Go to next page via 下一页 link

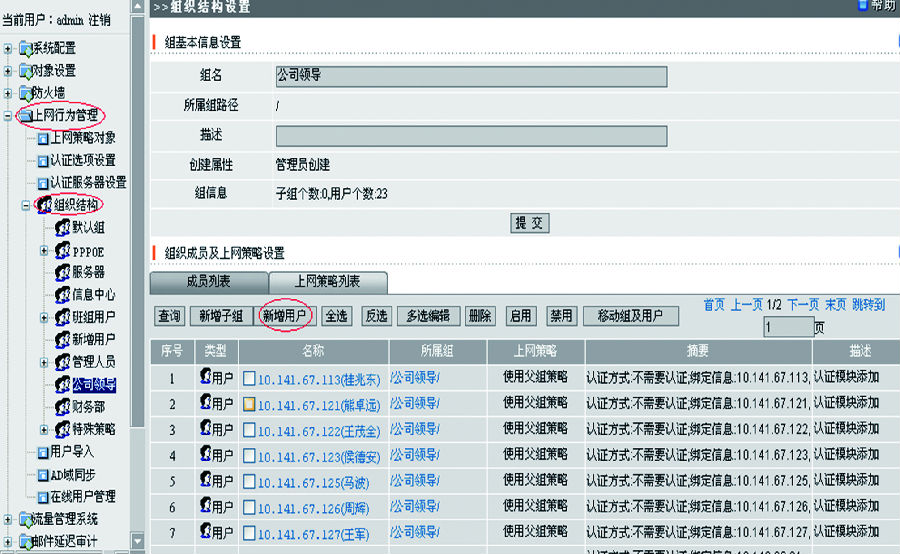[802, 305]
